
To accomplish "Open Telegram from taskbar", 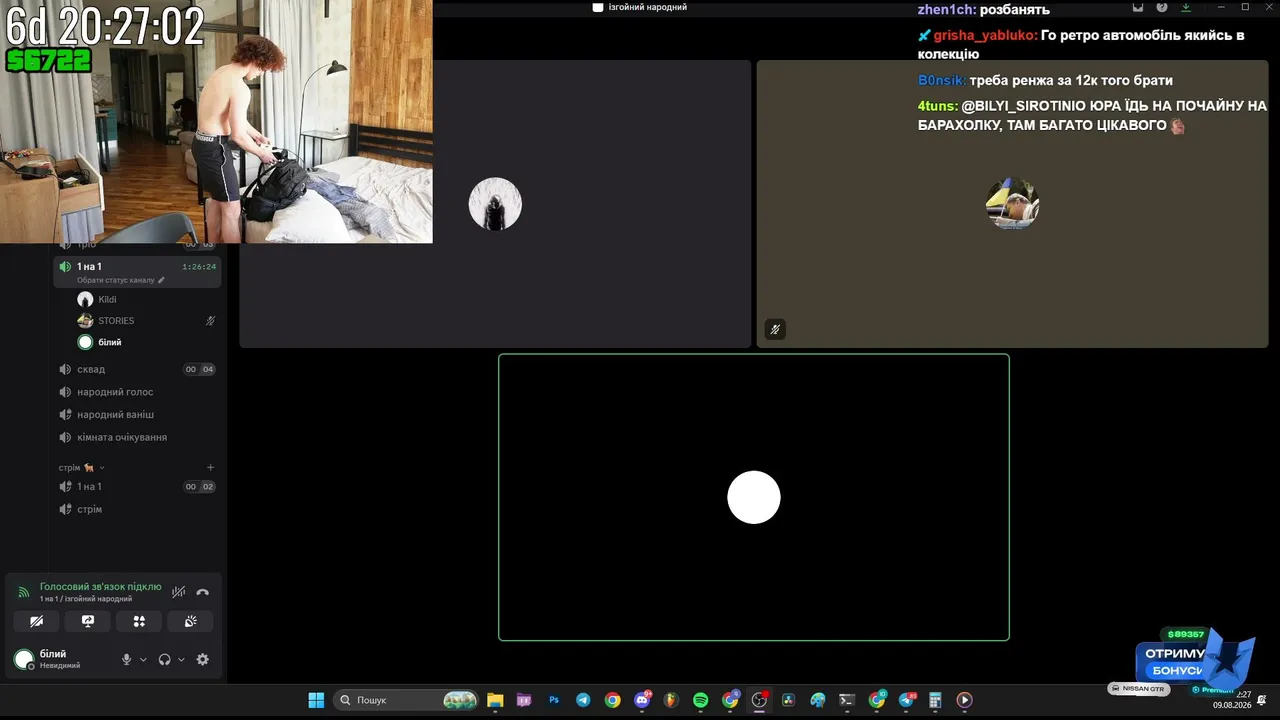I will coord(583,700).
